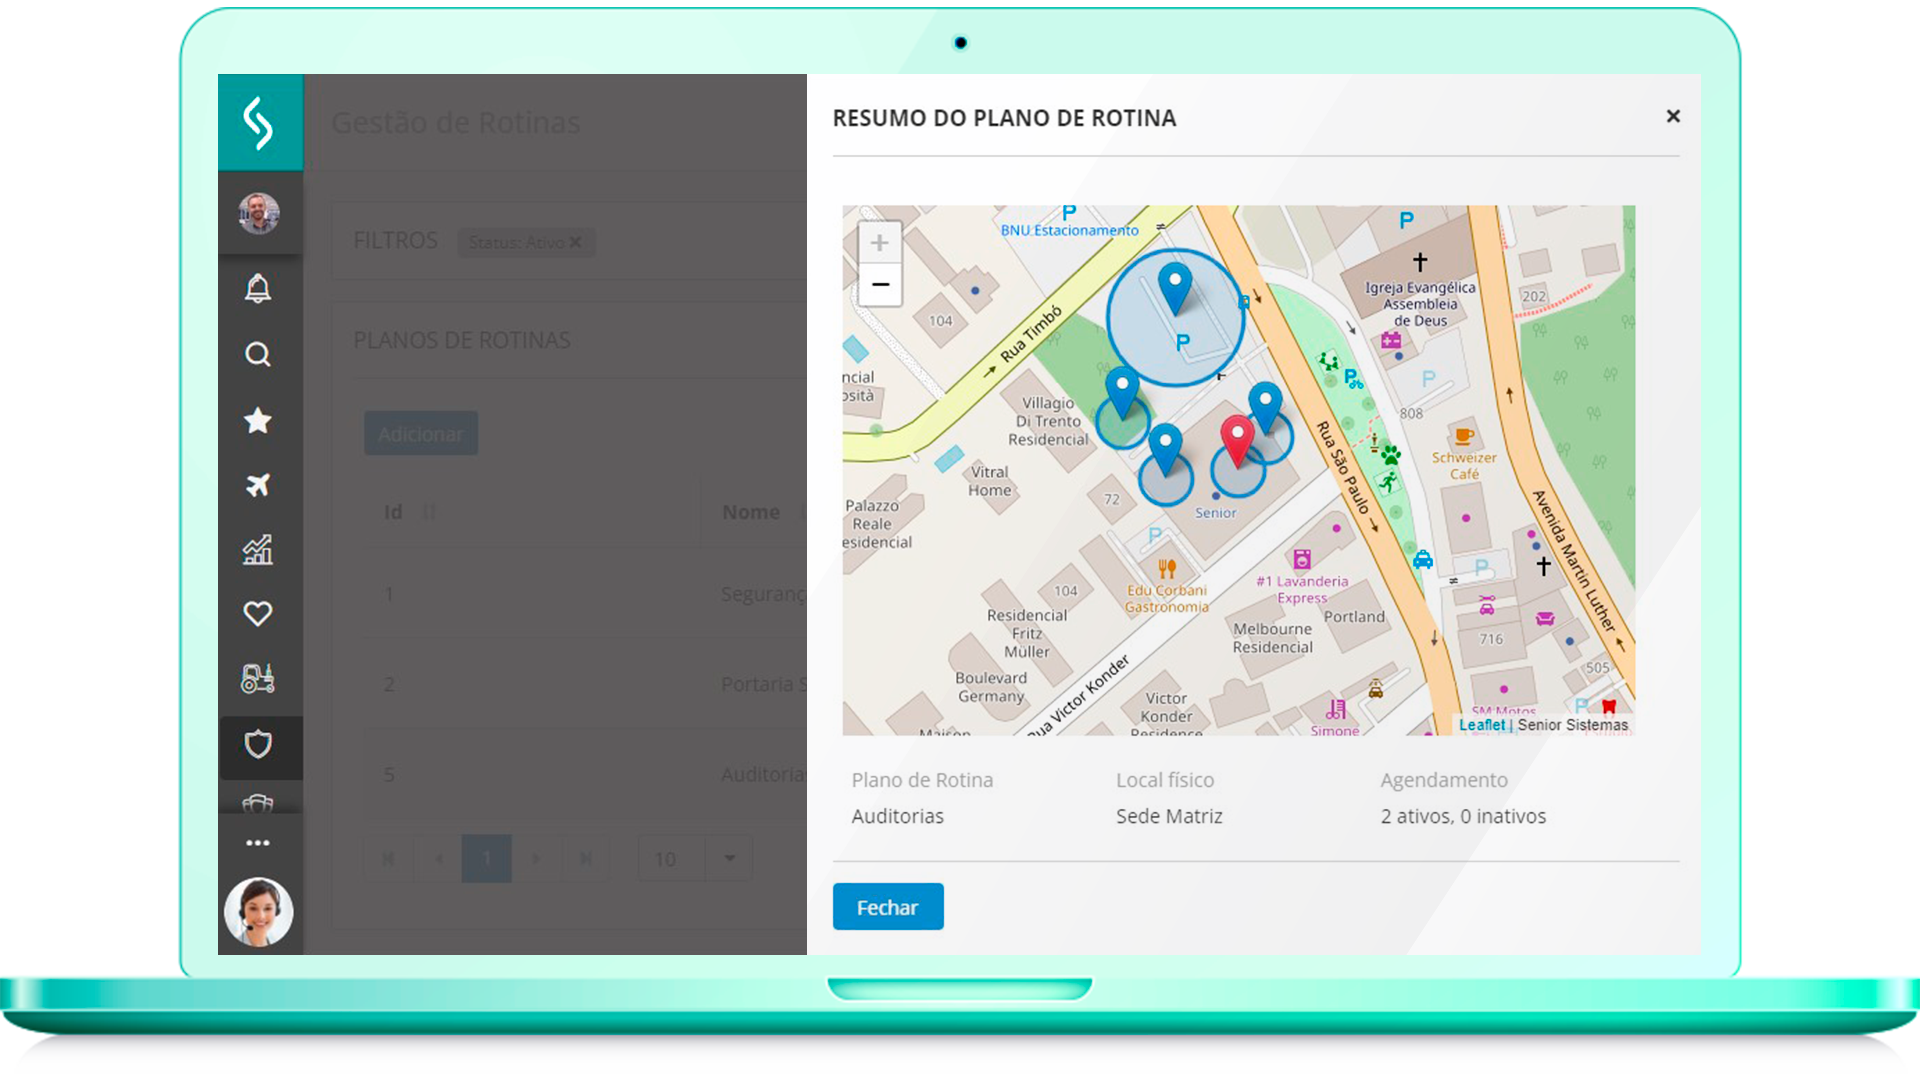Click the Igreja Evangélica cross icon
The image size is (1920, 1080).
coord(1420,262)
